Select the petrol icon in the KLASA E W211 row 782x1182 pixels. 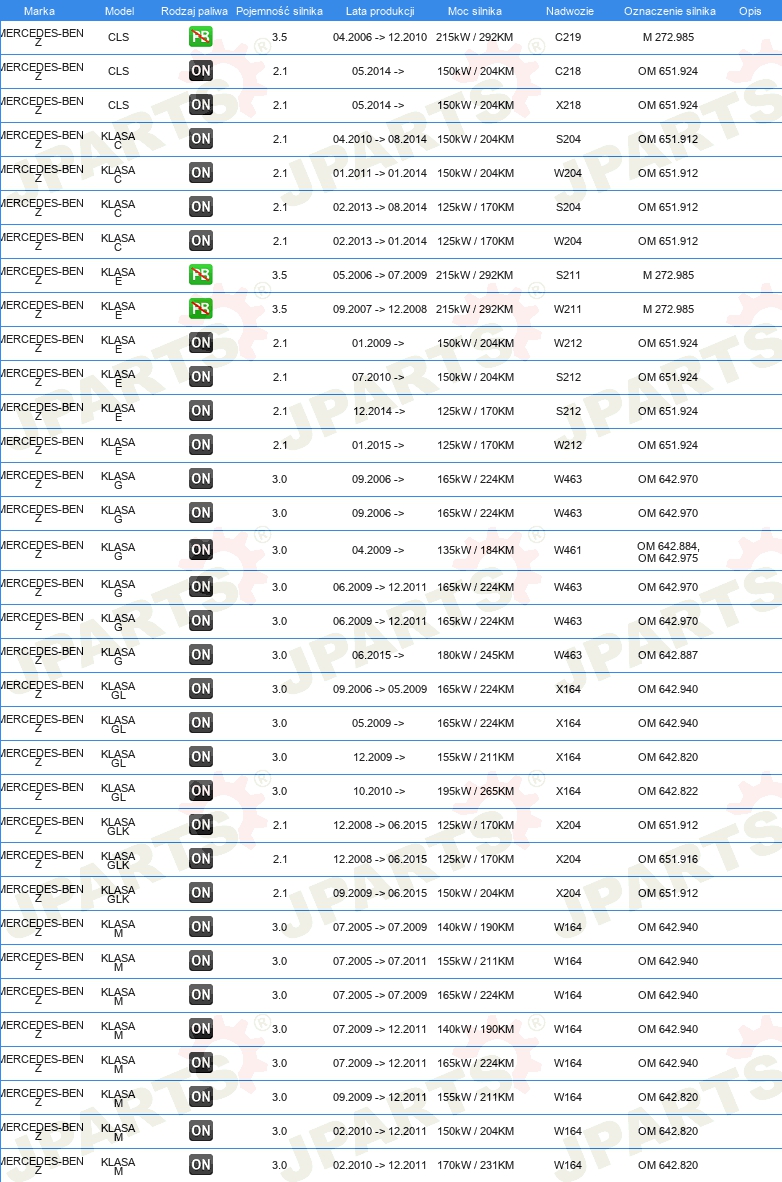(x=201, y=308)
